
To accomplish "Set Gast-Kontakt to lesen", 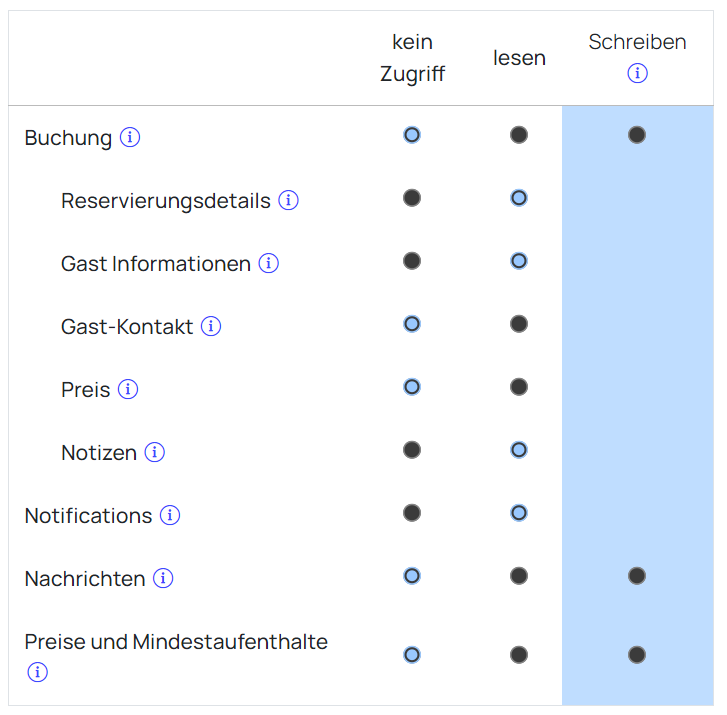I will pos(519,324).
